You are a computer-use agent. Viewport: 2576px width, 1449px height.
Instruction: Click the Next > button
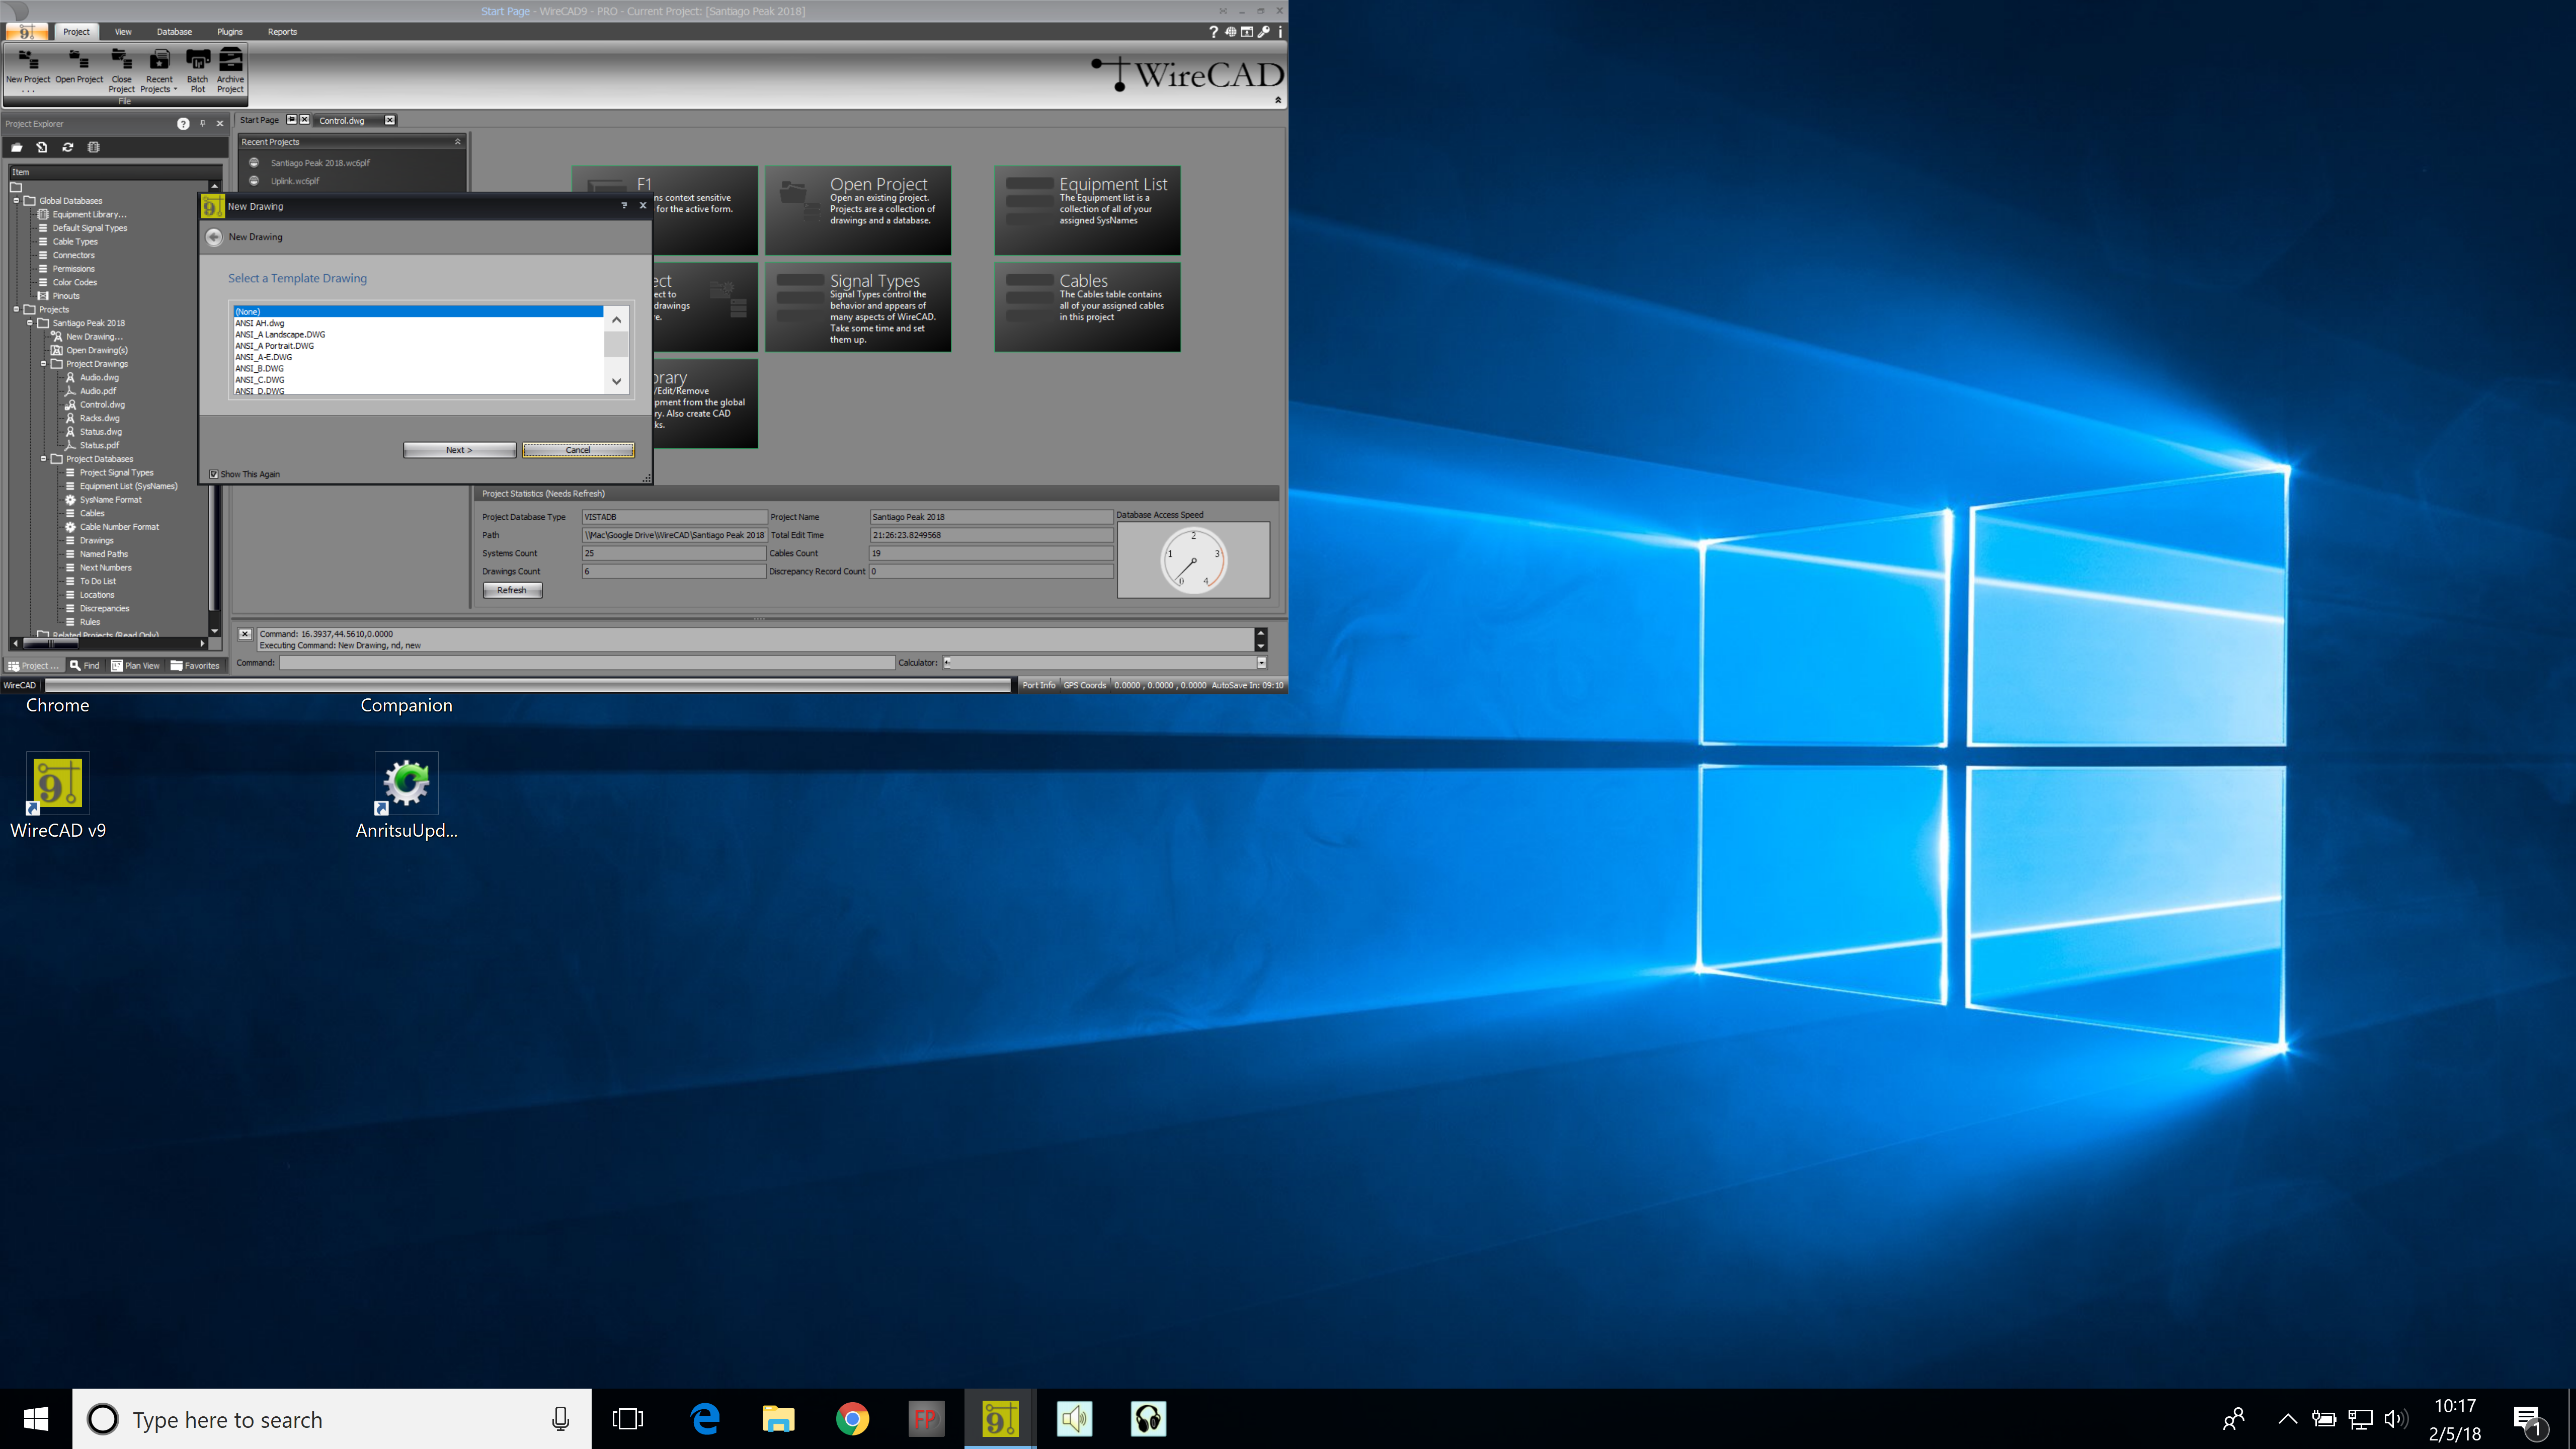[459, 450]
